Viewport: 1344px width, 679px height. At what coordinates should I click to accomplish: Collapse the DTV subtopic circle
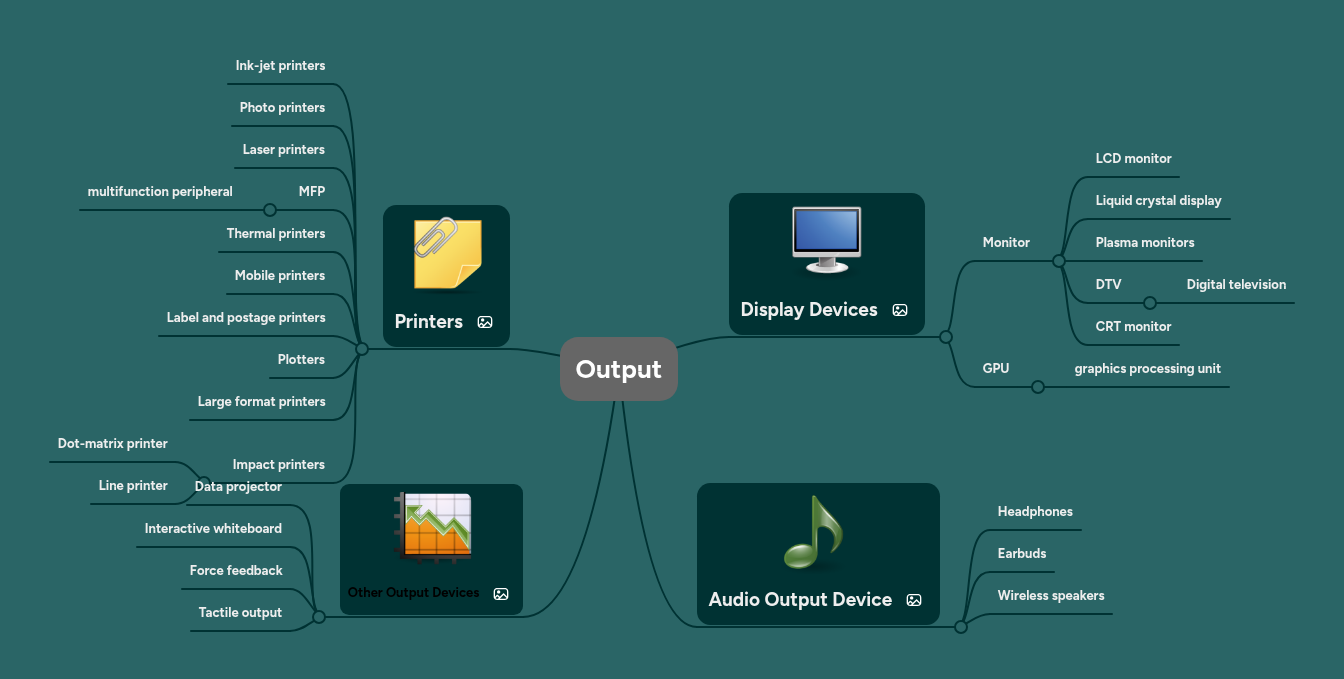(x=1150, y=303)
